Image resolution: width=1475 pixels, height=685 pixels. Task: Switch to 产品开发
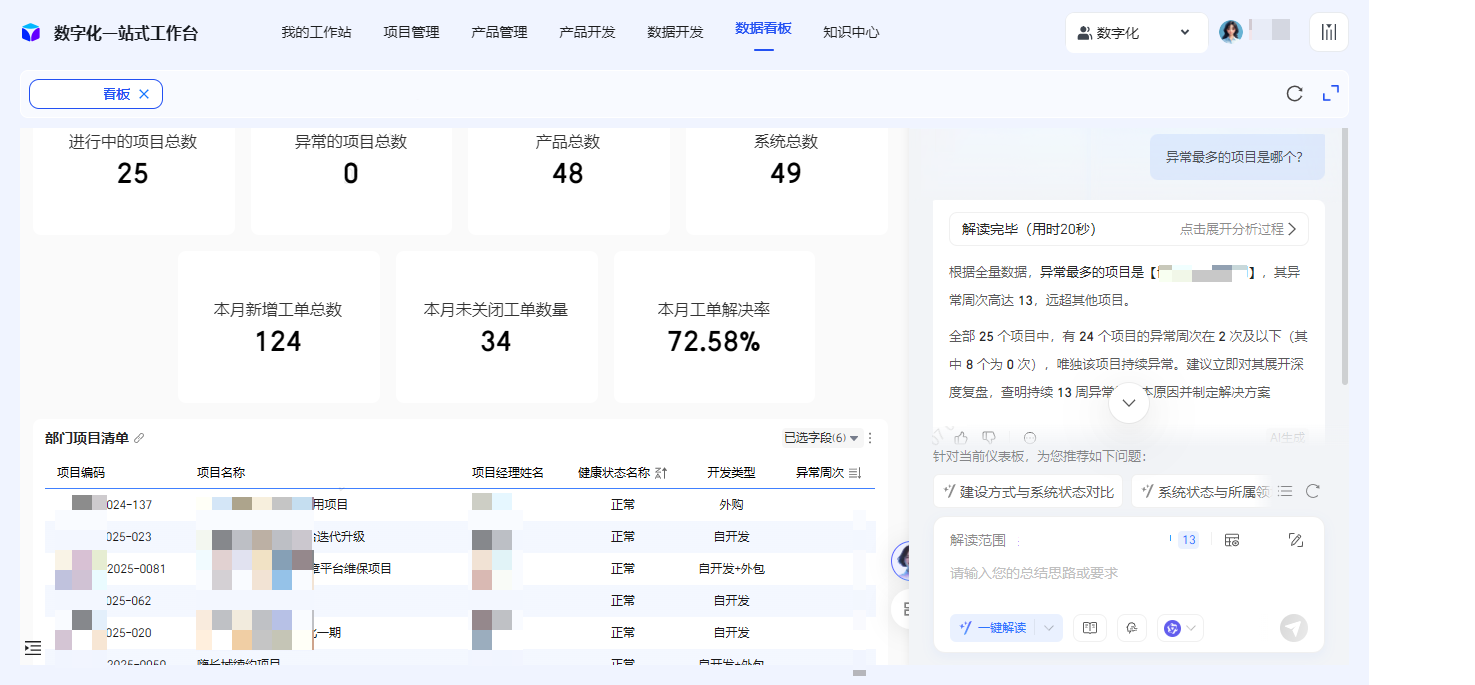[x=587, y=32]
